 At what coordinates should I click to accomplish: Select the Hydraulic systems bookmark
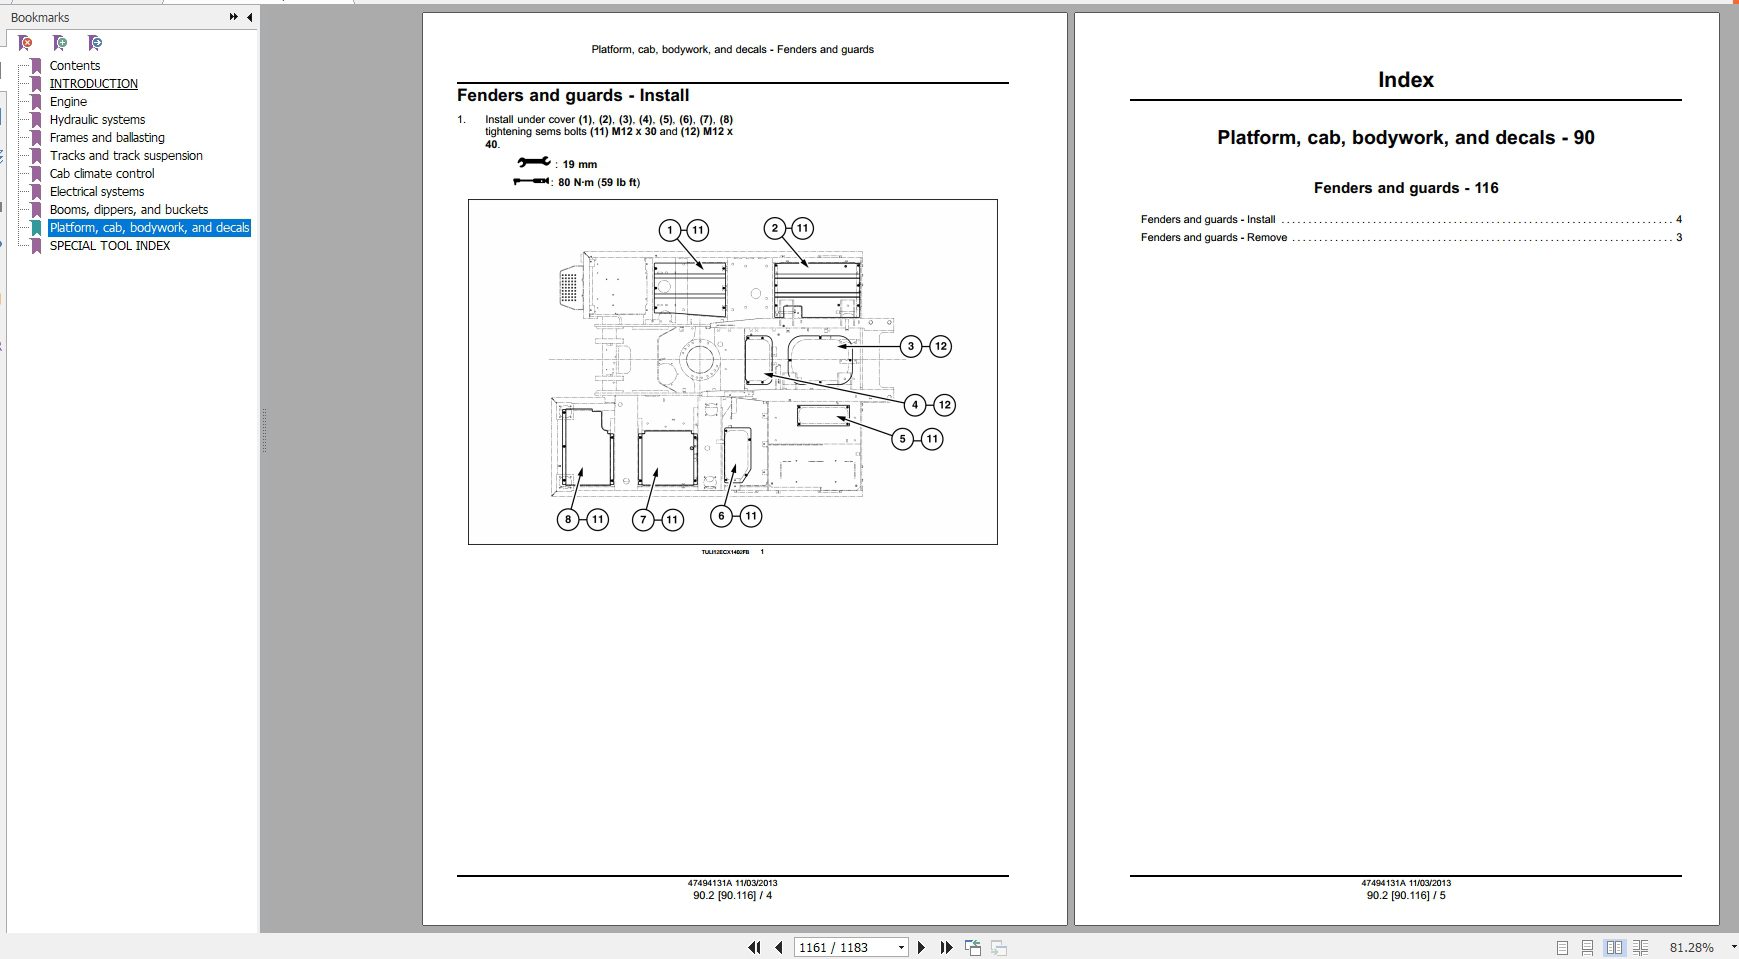97,119
